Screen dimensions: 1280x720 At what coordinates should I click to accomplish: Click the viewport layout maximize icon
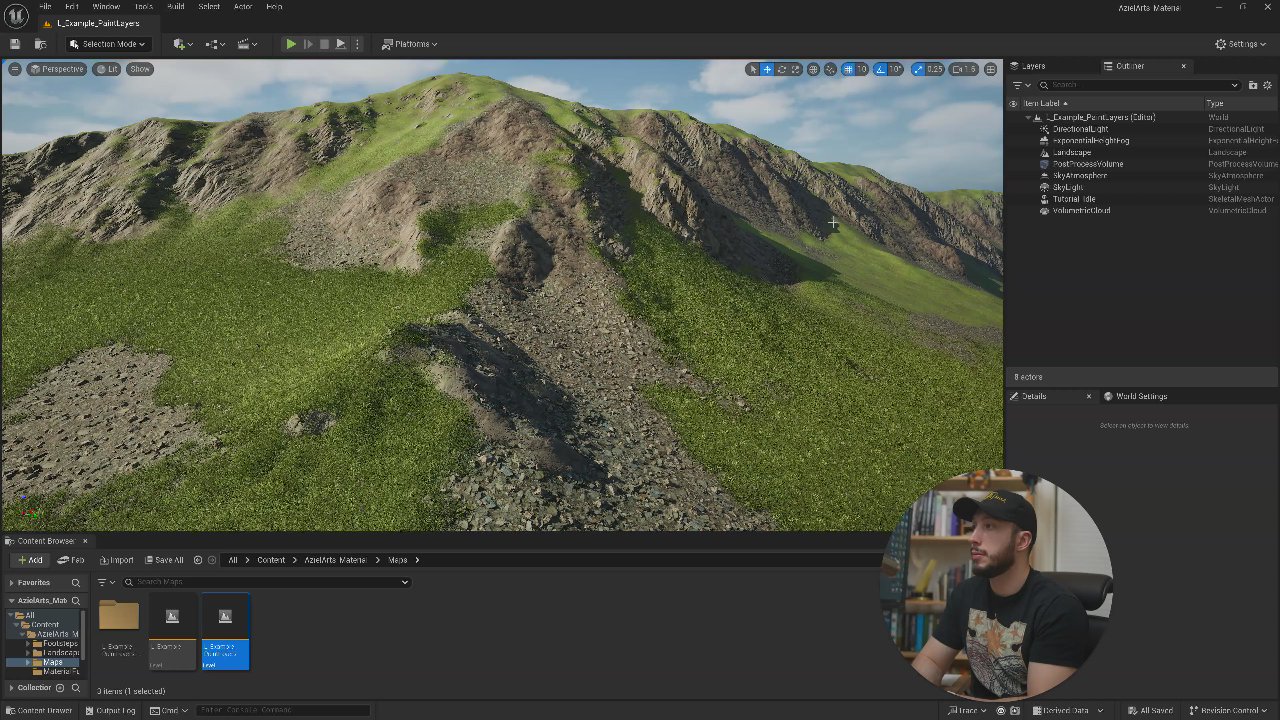click(990, 69)
